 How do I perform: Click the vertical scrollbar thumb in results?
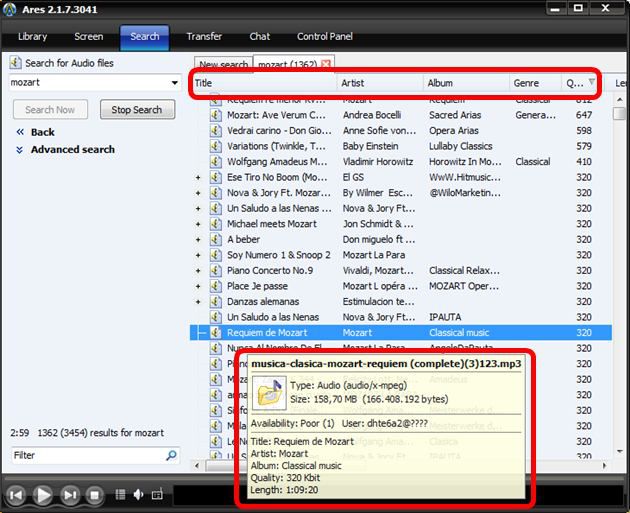(x=619, y=114)
